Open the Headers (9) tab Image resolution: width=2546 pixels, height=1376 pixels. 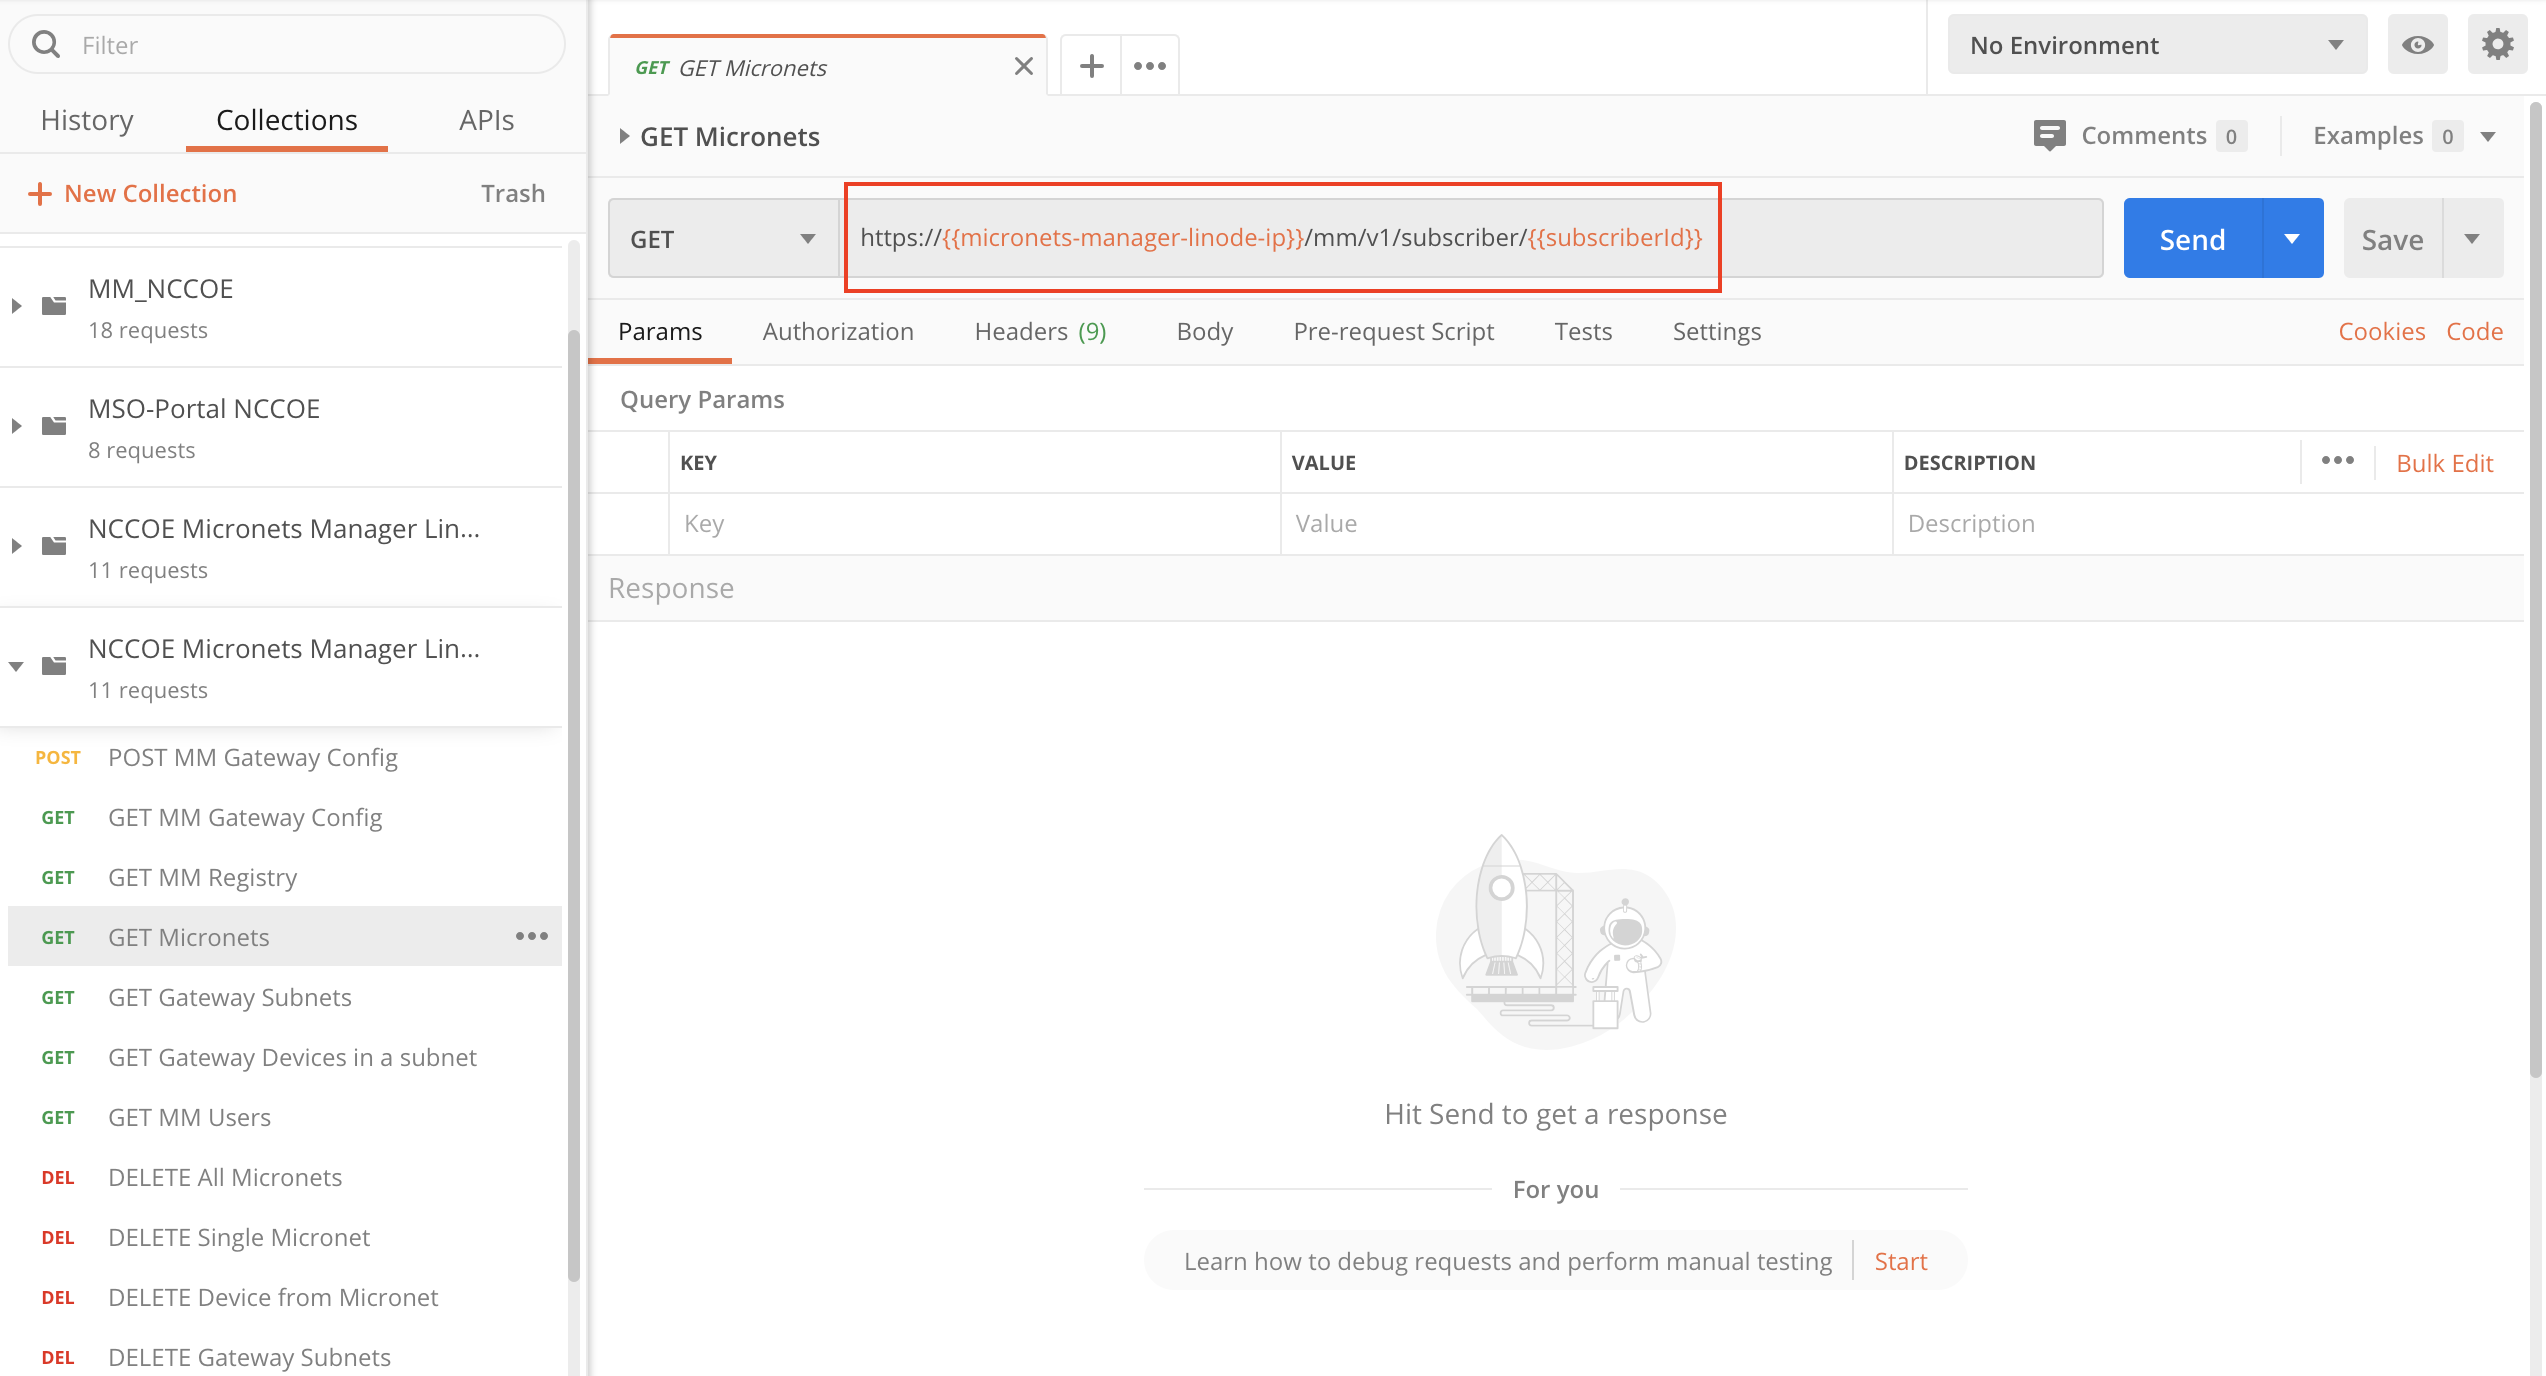1040,331
